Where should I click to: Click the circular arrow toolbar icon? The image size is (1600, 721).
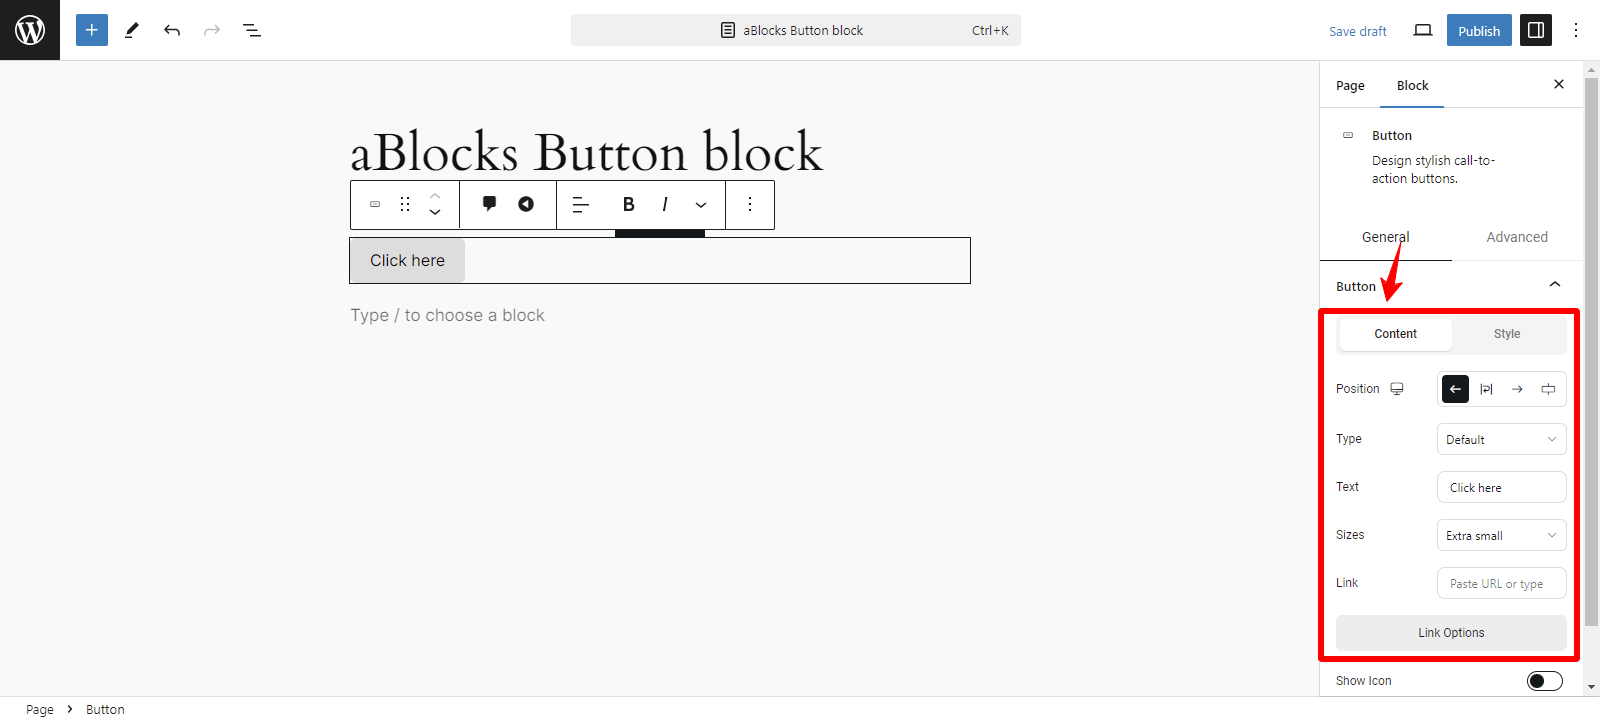point(526,204)
